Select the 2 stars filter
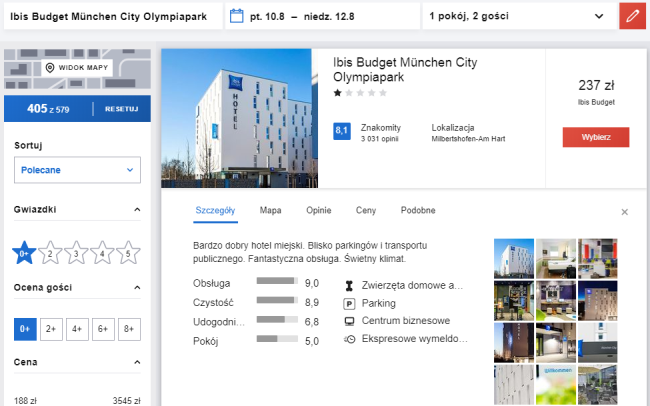The height and width of the screenshot is (406, 650). click(x=50, y=253)
